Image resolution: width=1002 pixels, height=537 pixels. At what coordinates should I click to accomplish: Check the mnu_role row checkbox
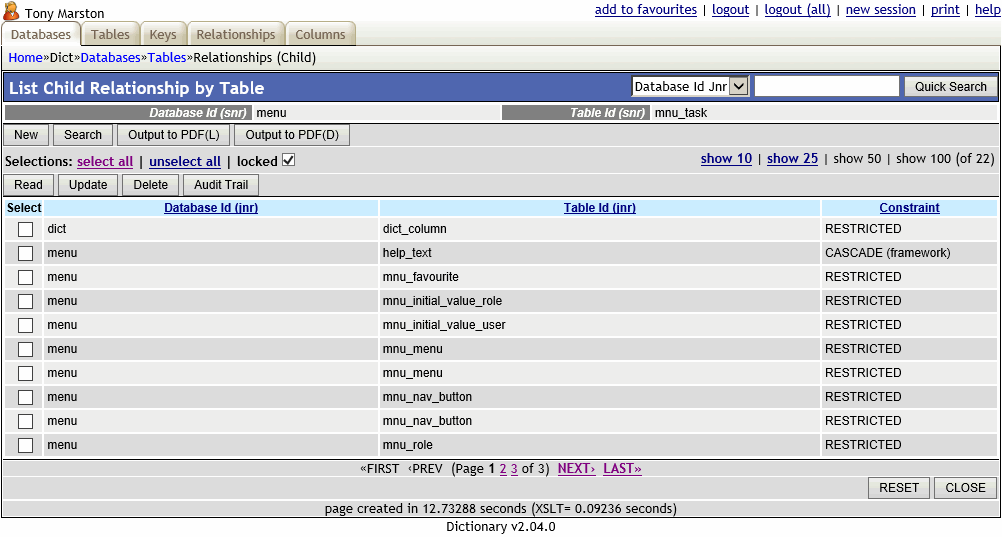[25, 445]
